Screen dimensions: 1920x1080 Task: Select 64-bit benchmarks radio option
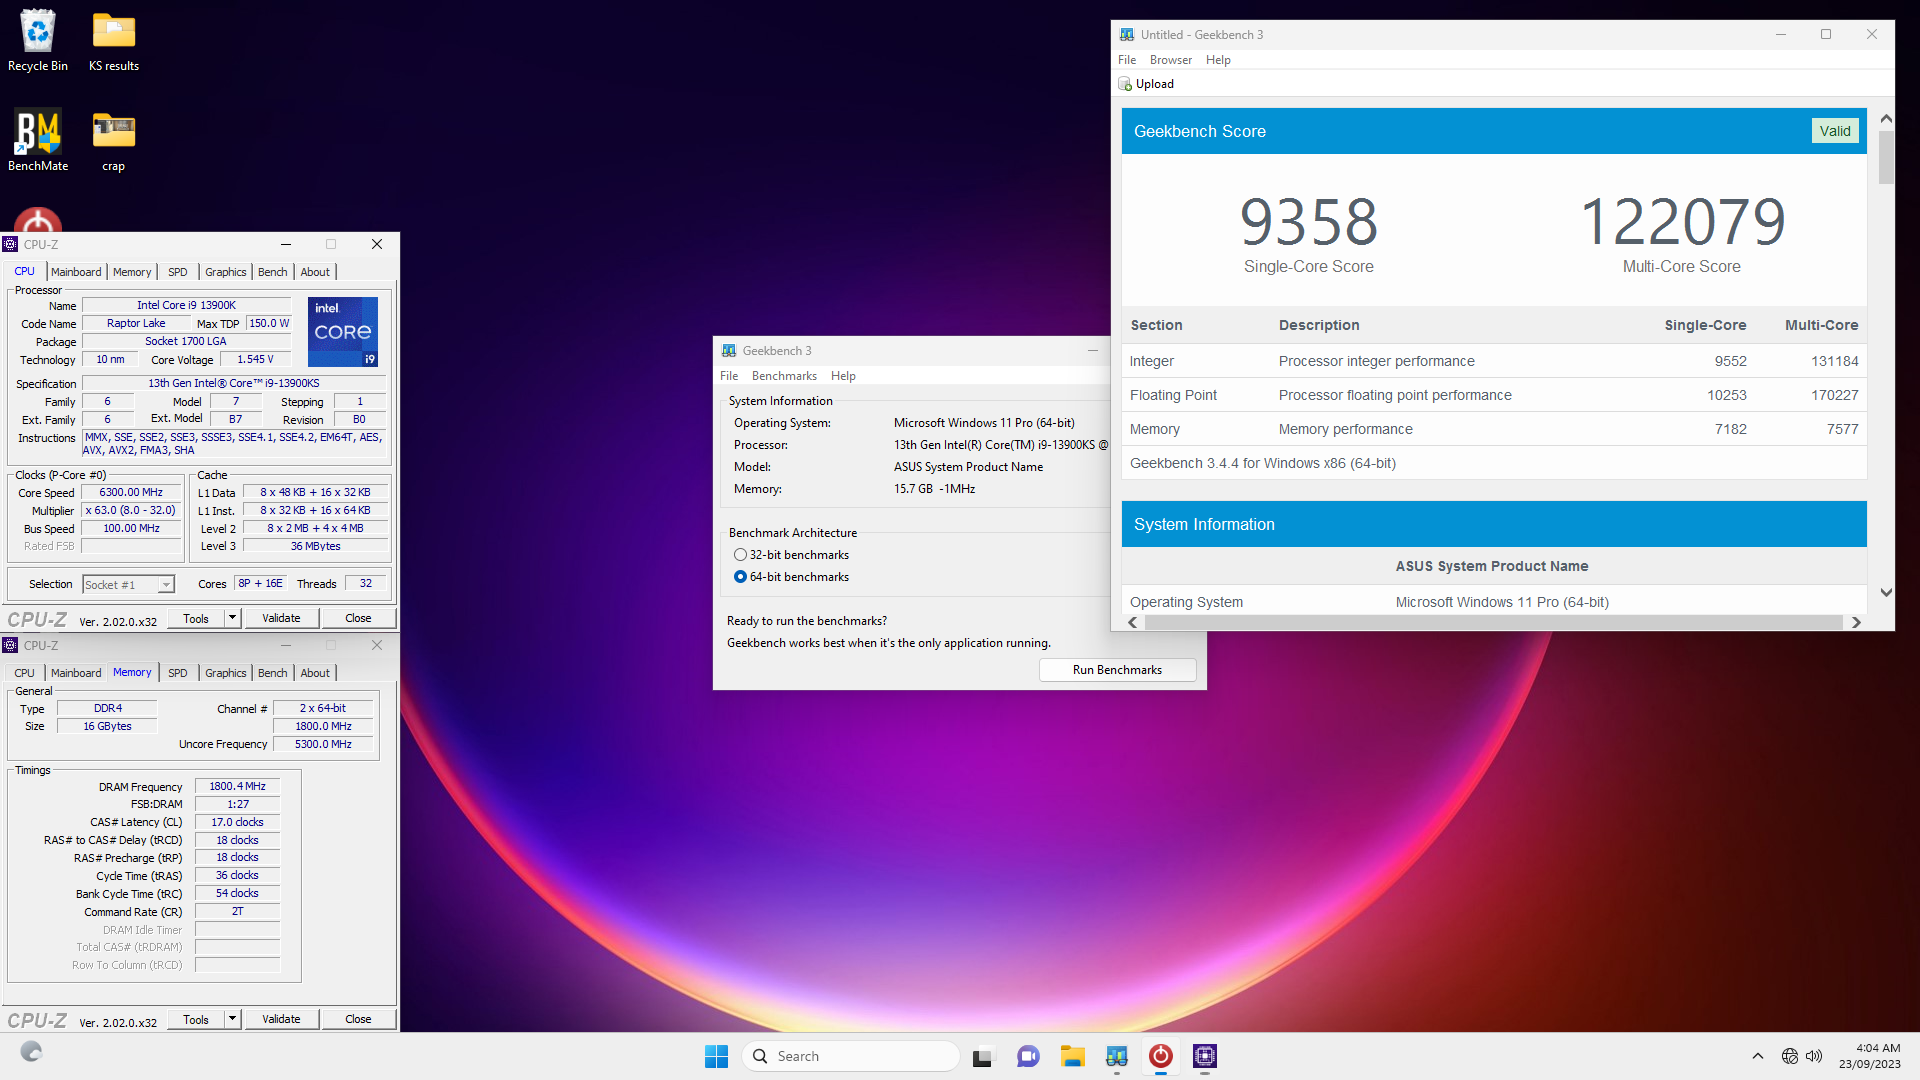[741, 577]
